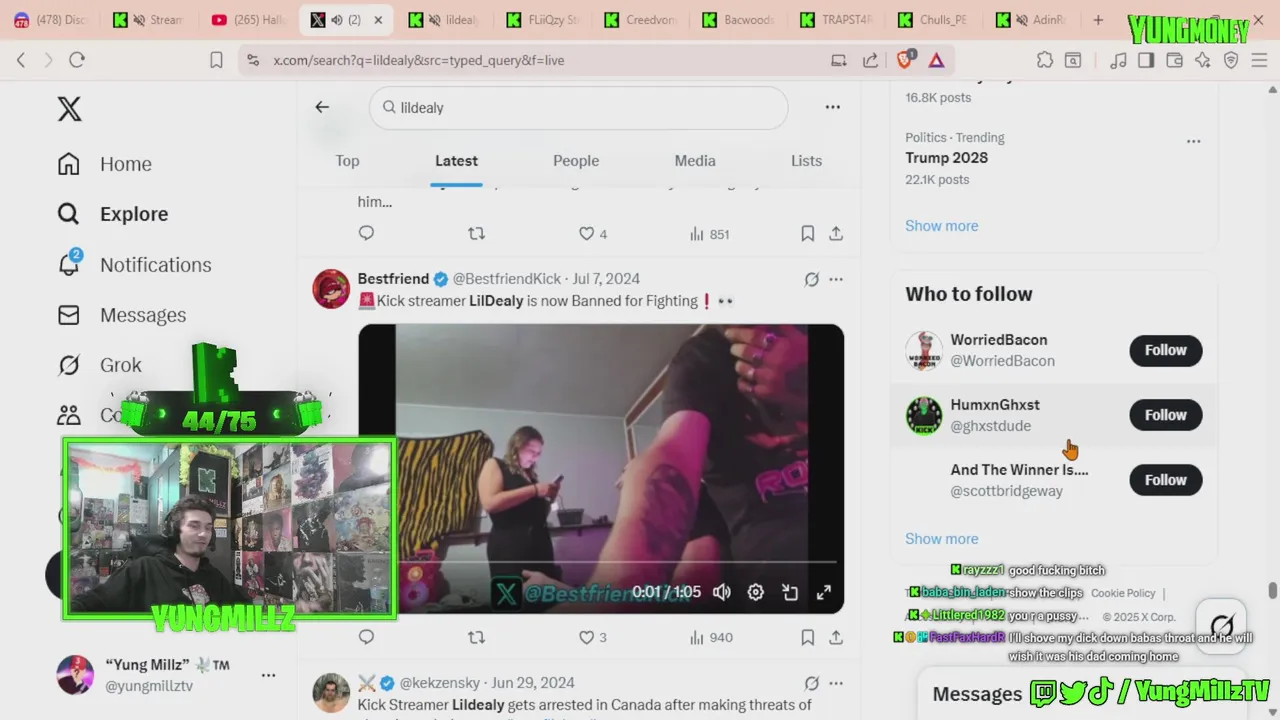Screen dimensions: 1280x720
Task: Open WorriedBacon profile avatar
Action: [924, 350]
